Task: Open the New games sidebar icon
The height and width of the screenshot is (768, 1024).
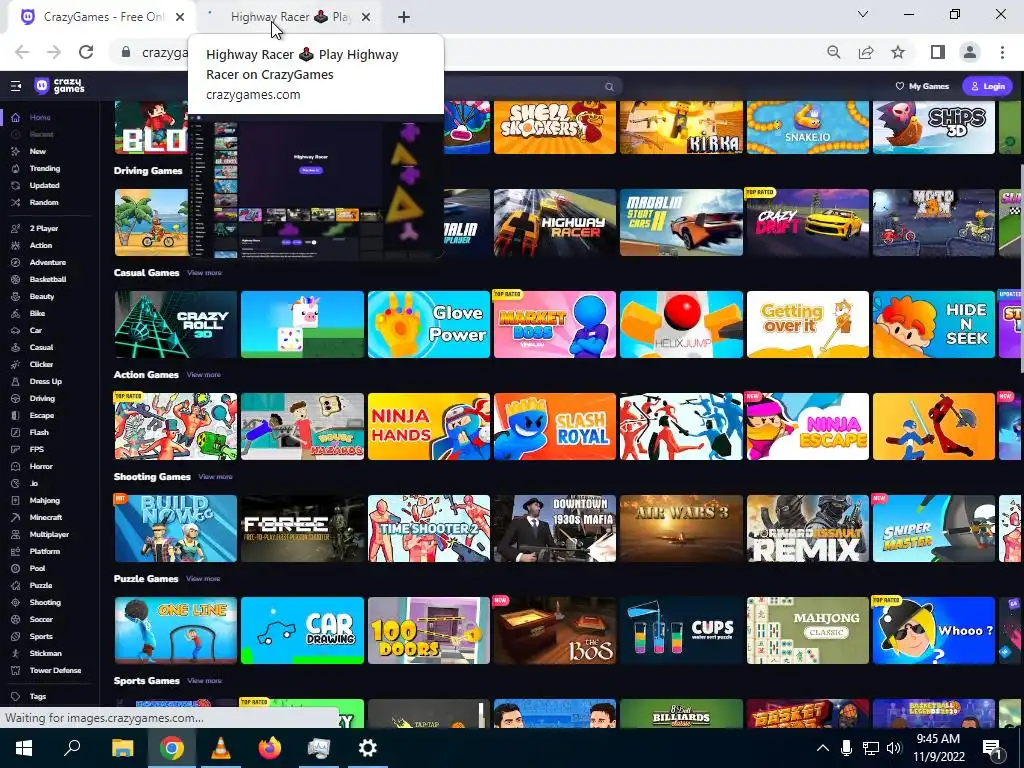Action: point(16,152)
